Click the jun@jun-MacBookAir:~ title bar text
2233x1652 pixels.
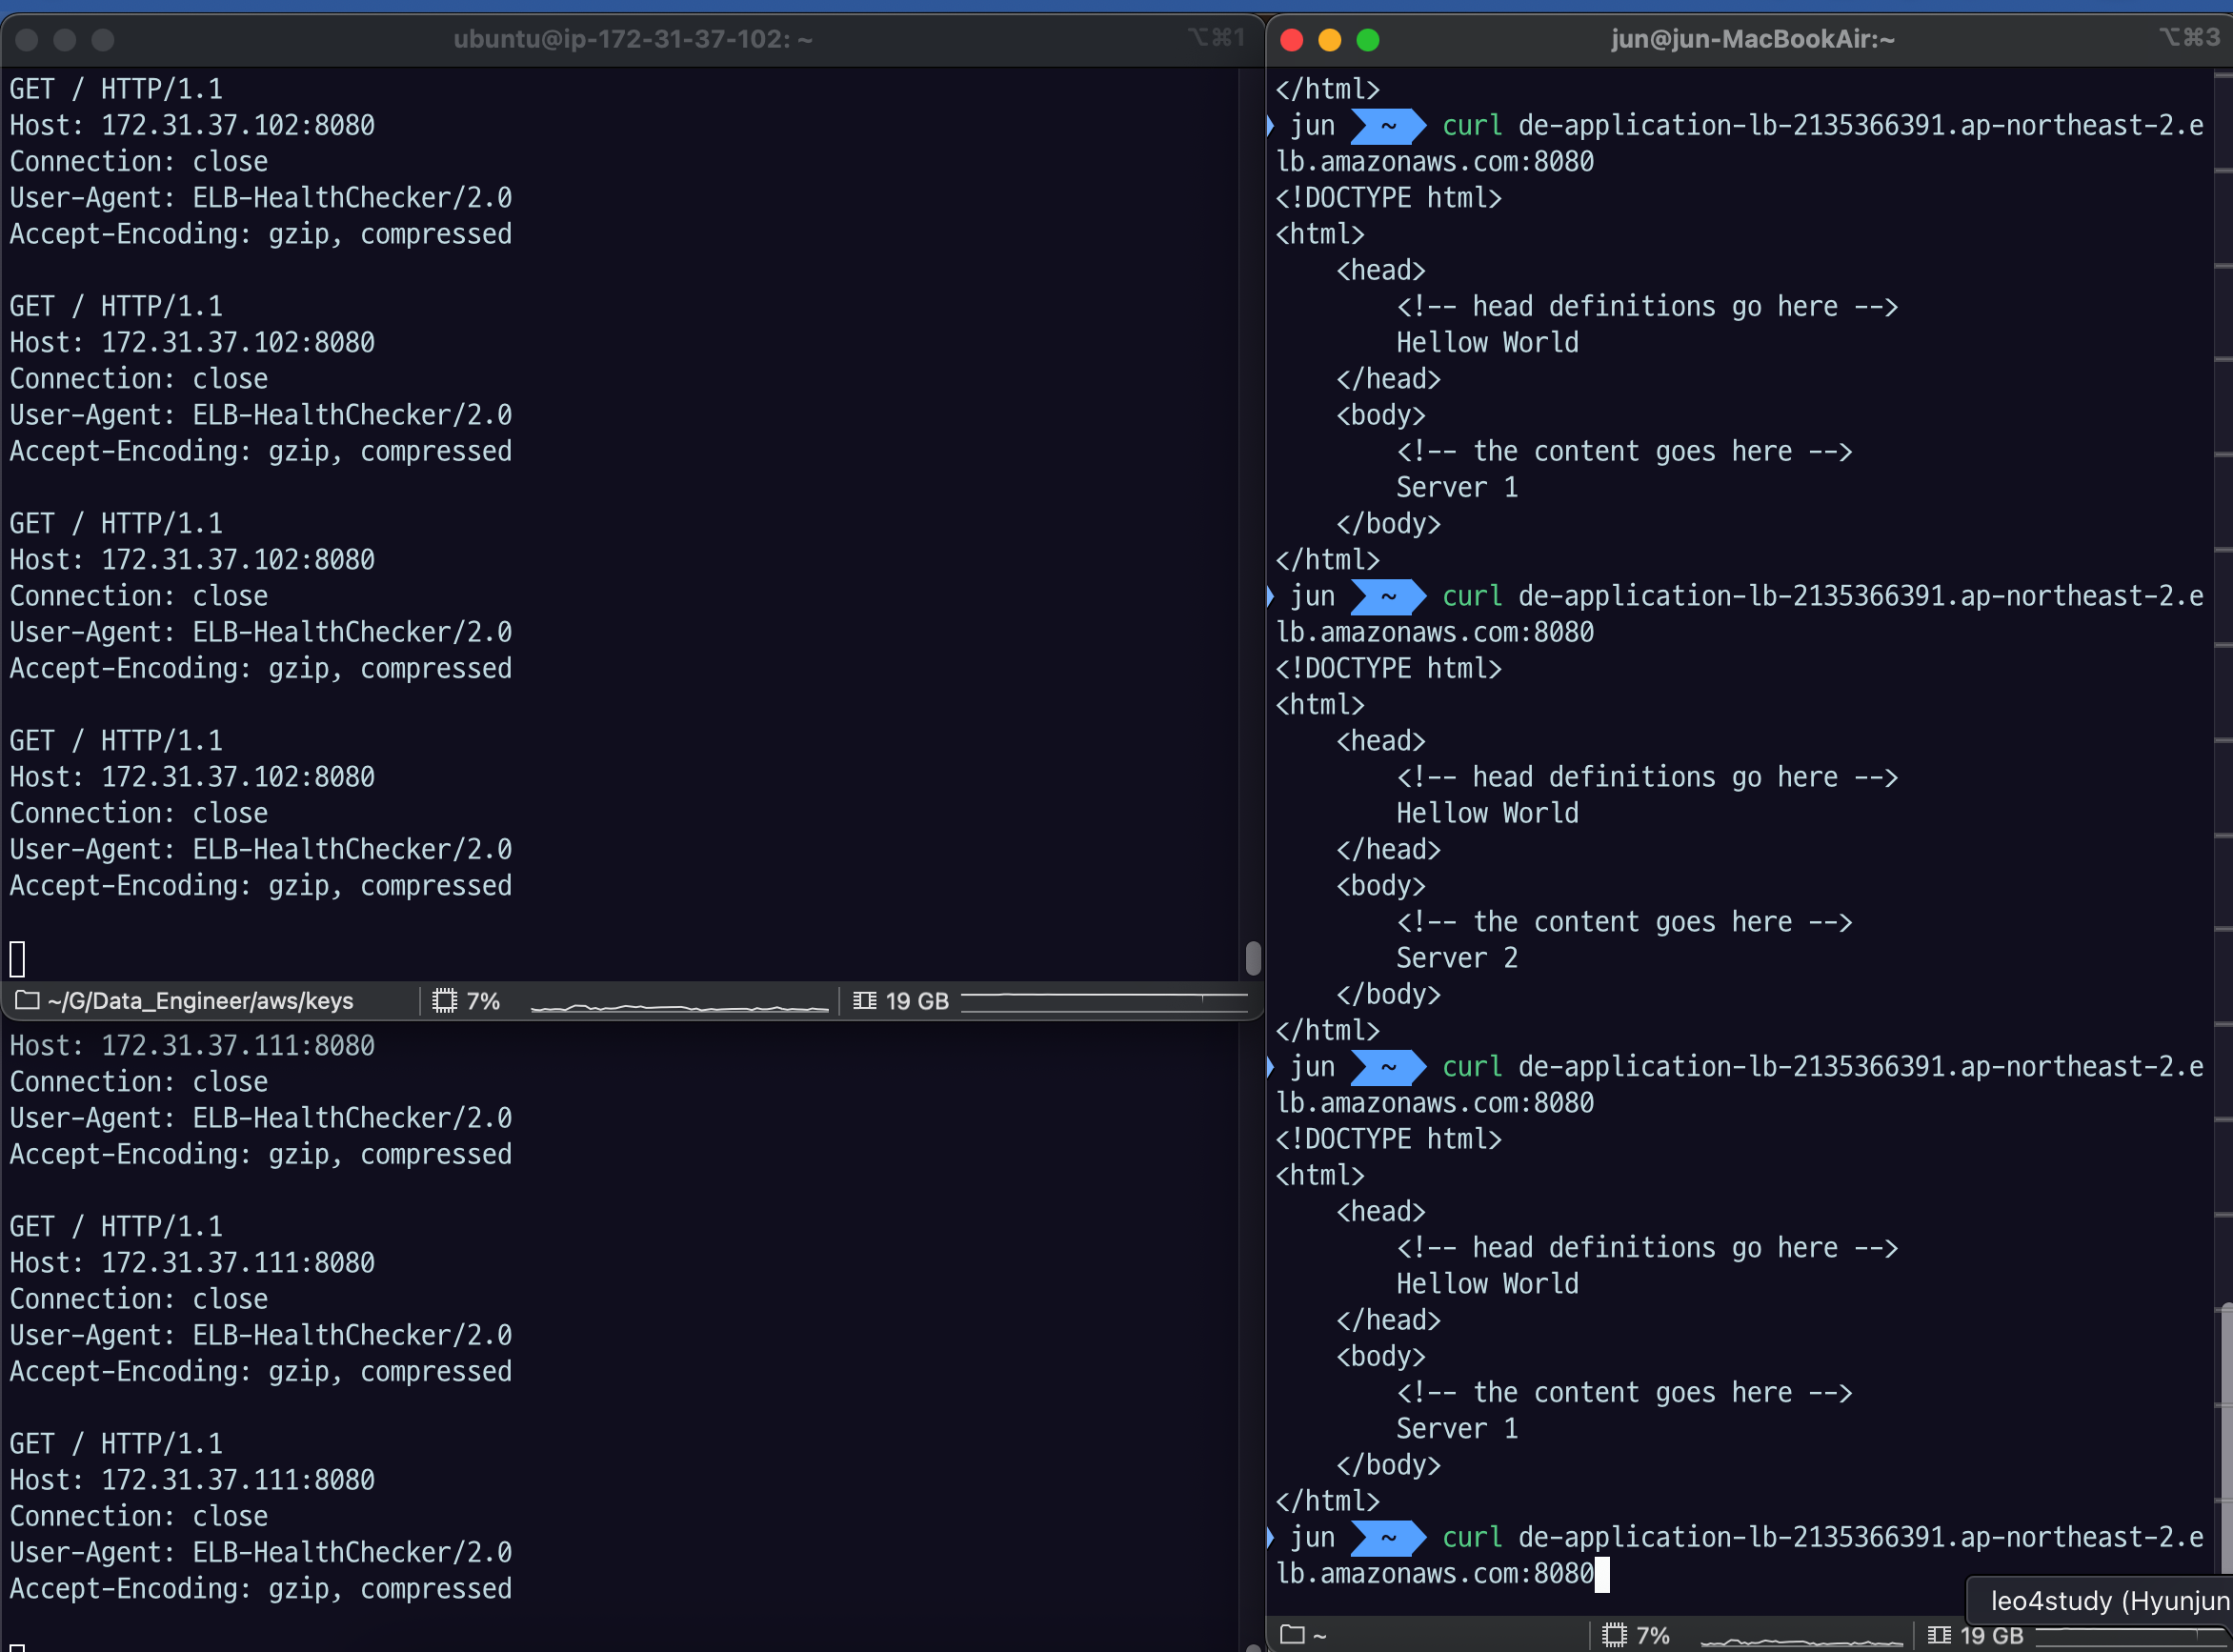pos(1752,40)
